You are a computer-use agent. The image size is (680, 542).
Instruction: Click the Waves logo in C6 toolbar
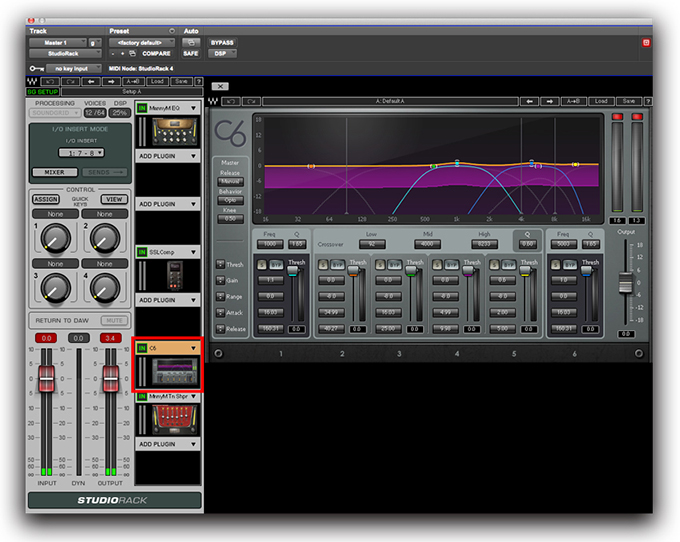[213, 101]
